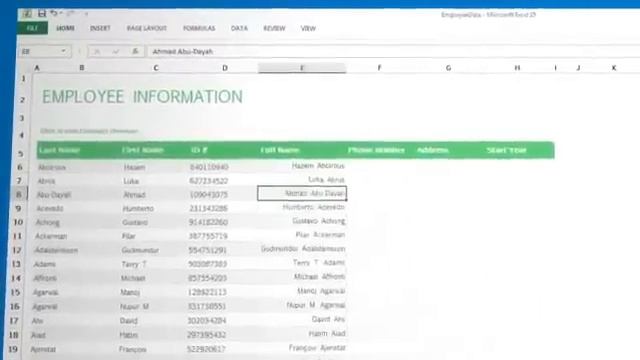Click full name cell Gustavo Achong

tap(319, 221)
